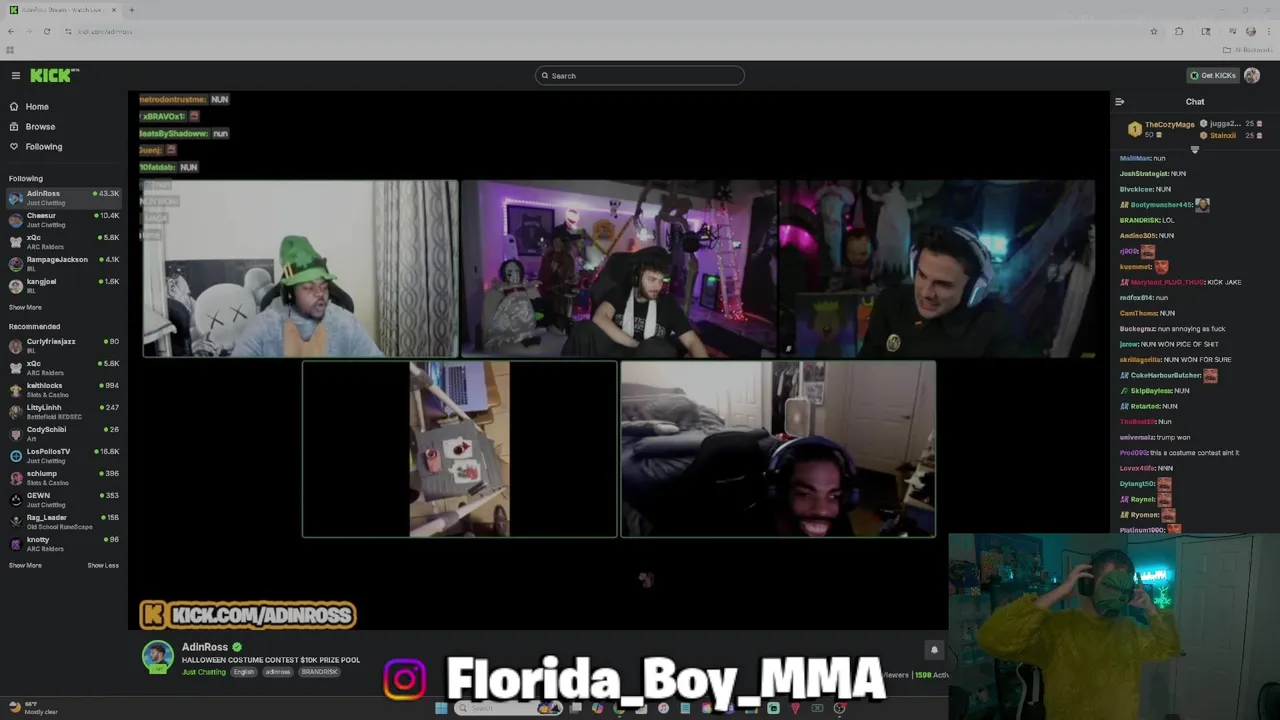The image size is (1280, 720).
Task: Expand Show More under Following
Action: coord(25,308)
